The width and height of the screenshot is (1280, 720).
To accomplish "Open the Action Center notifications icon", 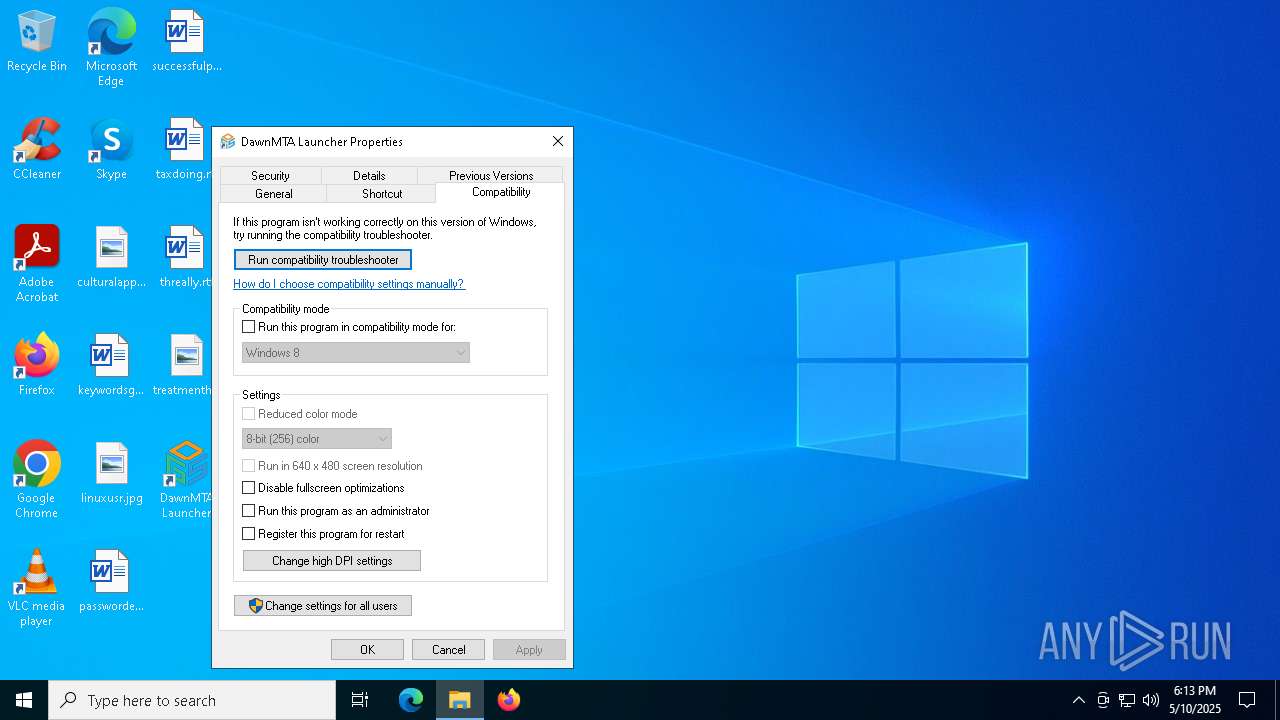I will coord(1247,700).
